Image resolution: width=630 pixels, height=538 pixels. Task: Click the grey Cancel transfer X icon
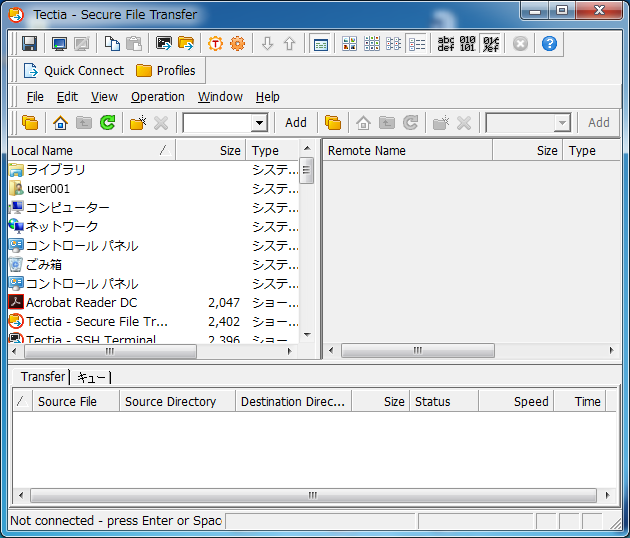point(520,43)
